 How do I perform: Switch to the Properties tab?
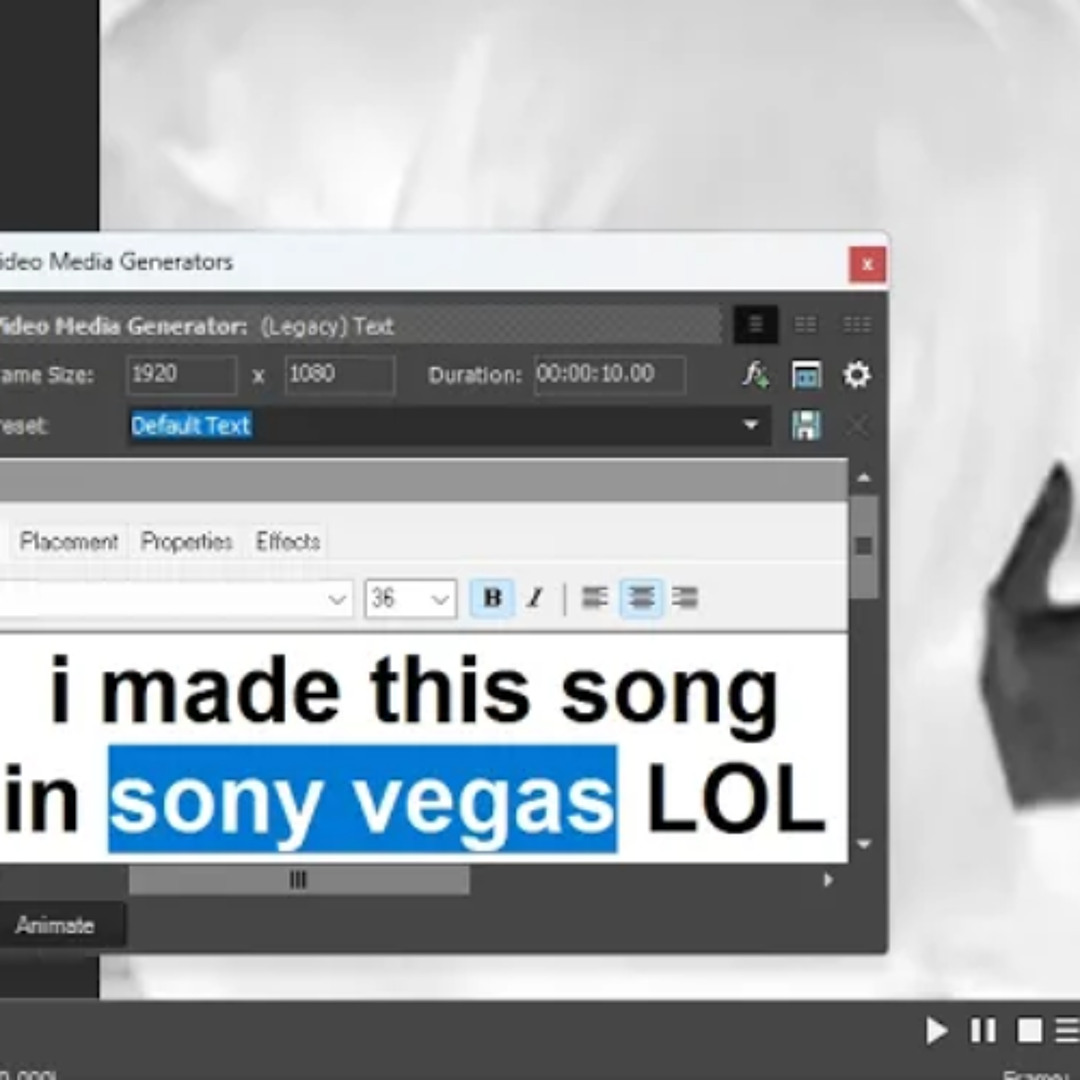[x=186, y=542]
